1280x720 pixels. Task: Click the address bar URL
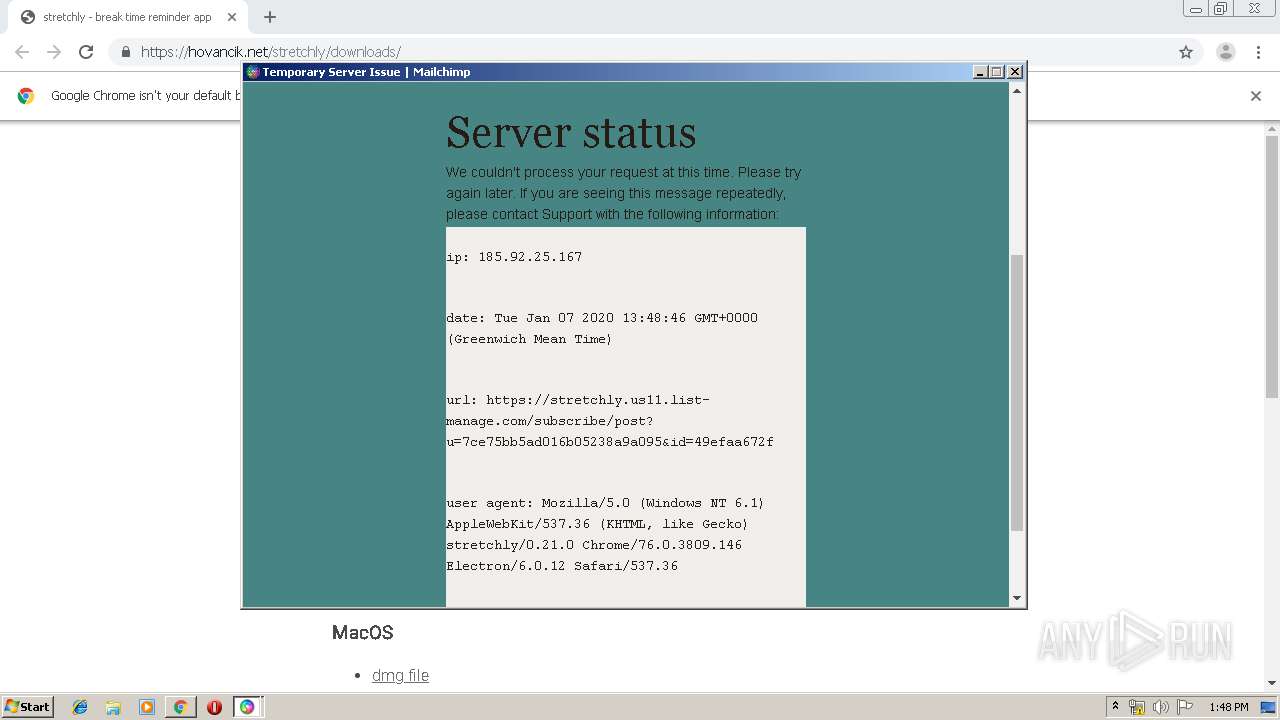pos(271,52)
